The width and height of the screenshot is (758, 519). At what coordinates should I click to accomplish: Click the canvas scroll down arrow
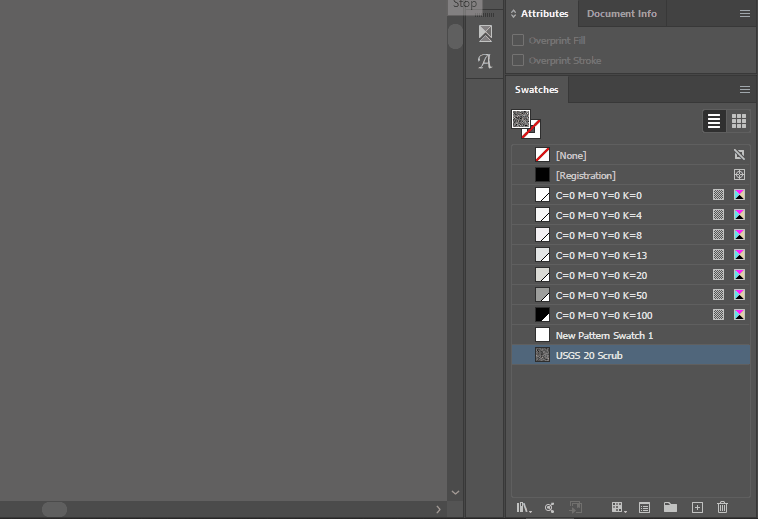455,492
